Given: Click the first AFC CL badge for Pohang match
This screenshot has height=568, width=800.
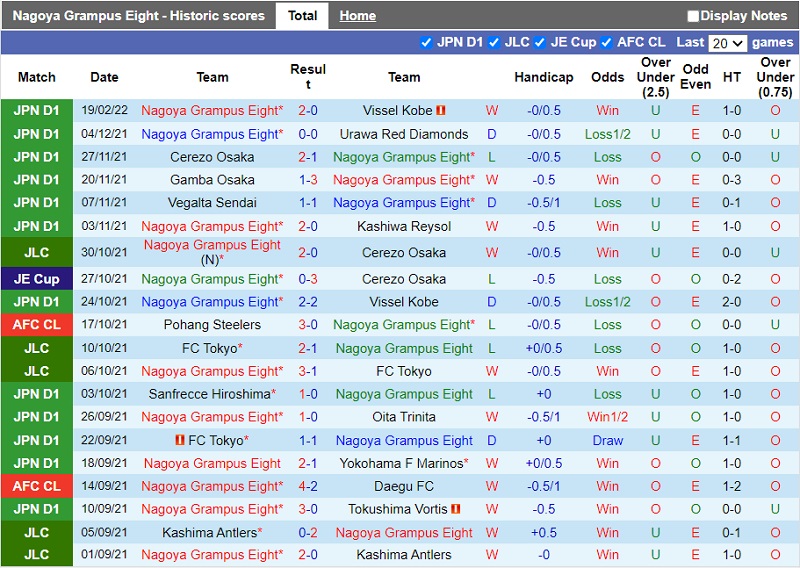Looking at the screenshot, I should (x=37, y=325).
